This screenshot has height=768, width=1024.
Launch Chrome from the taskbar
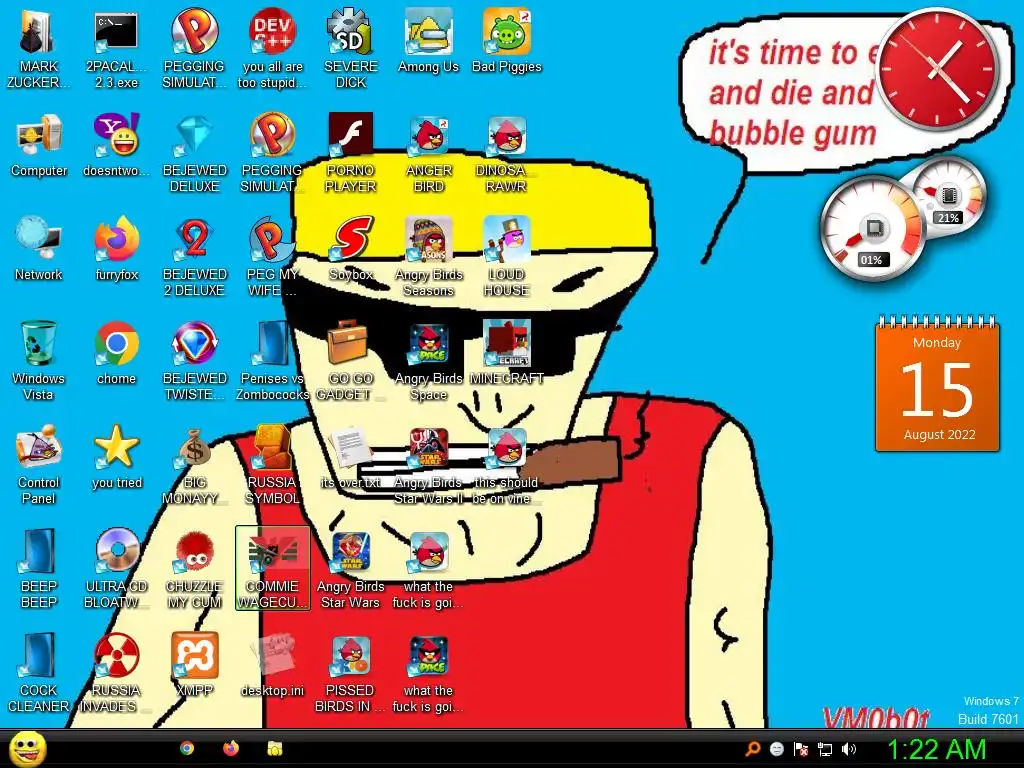click(x=187, y=748)
